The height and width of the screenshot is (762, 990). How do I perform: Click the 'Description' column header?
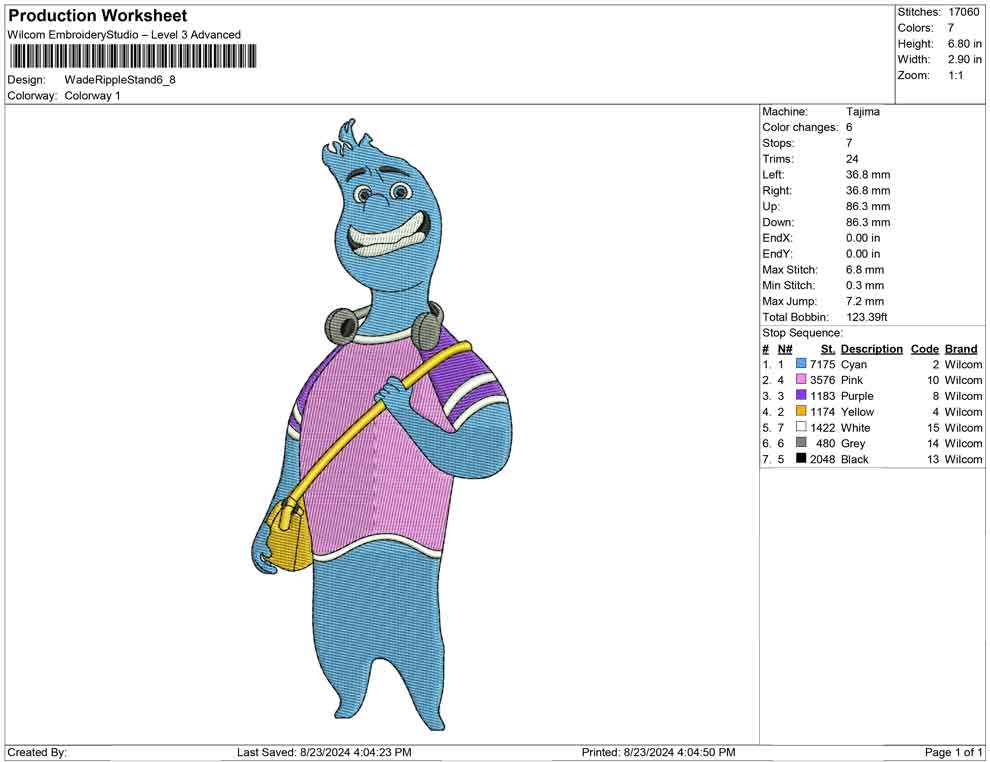pyautogui.click(x=871, y=348)
